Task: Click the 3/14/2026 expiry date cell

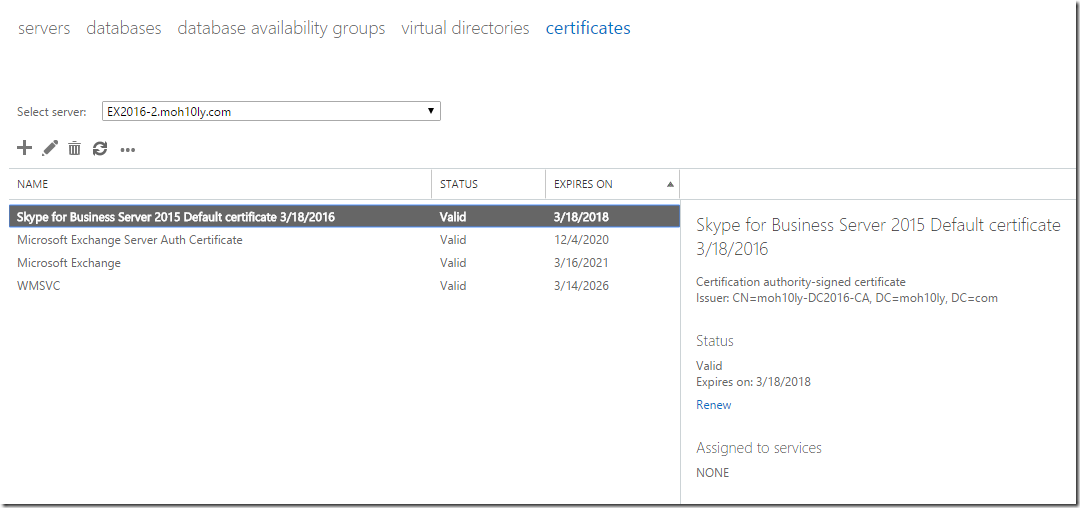Action: click(581, 286)
